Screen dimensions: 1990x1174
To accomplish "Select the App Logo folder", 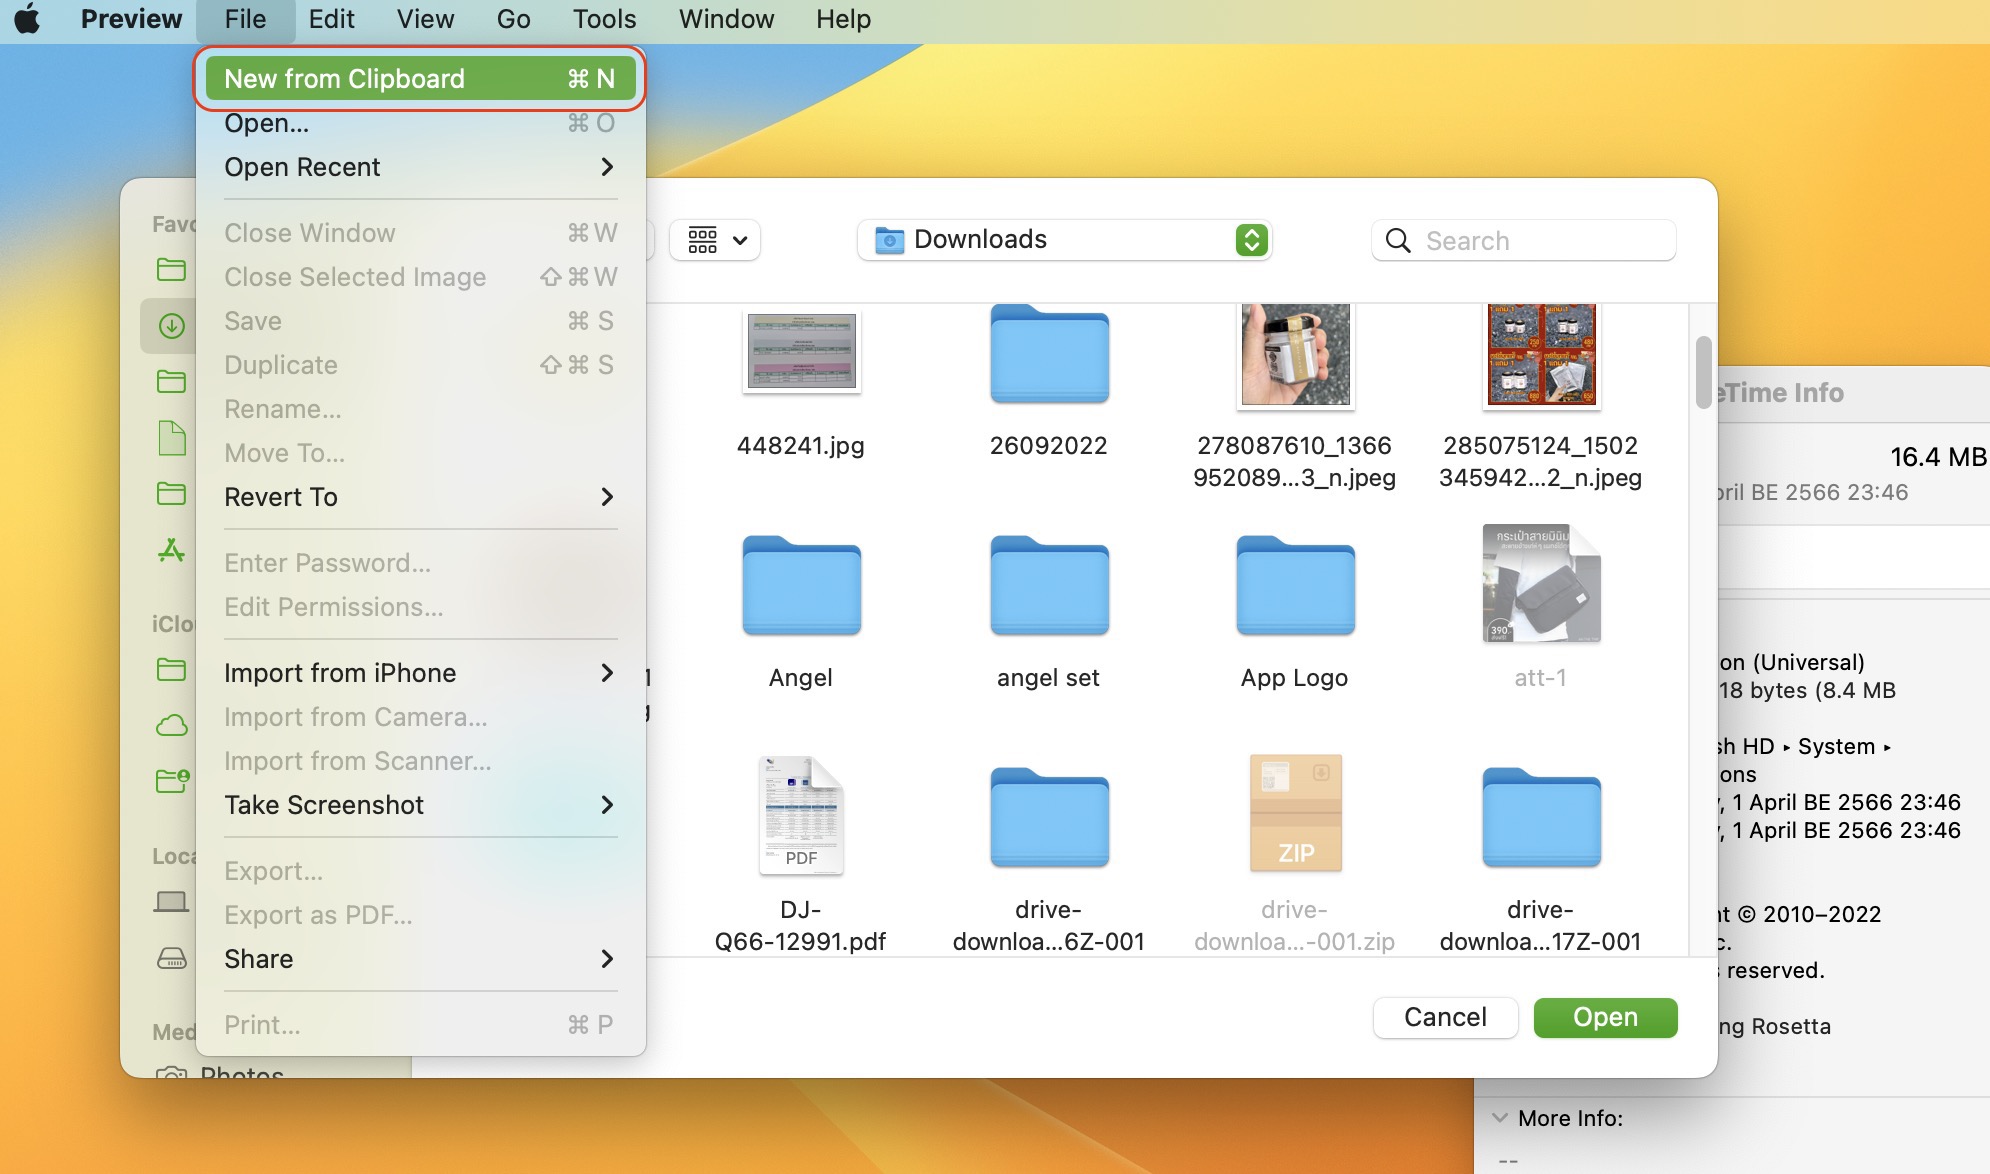I will [x=1294, y=586].
